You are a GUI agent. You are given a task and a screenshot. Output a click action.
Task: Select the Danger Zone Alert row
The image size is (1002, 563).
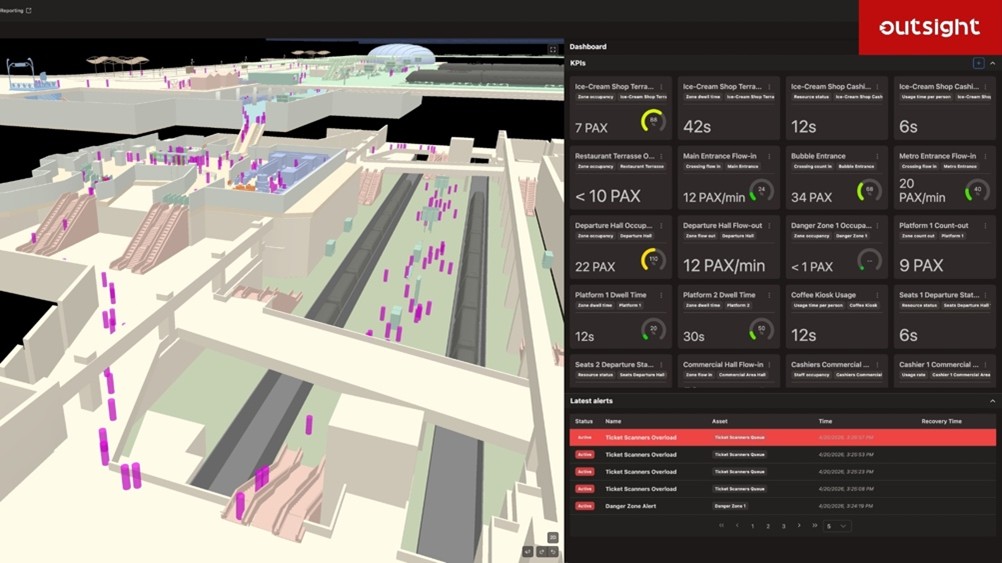click(x=782, y=506)
